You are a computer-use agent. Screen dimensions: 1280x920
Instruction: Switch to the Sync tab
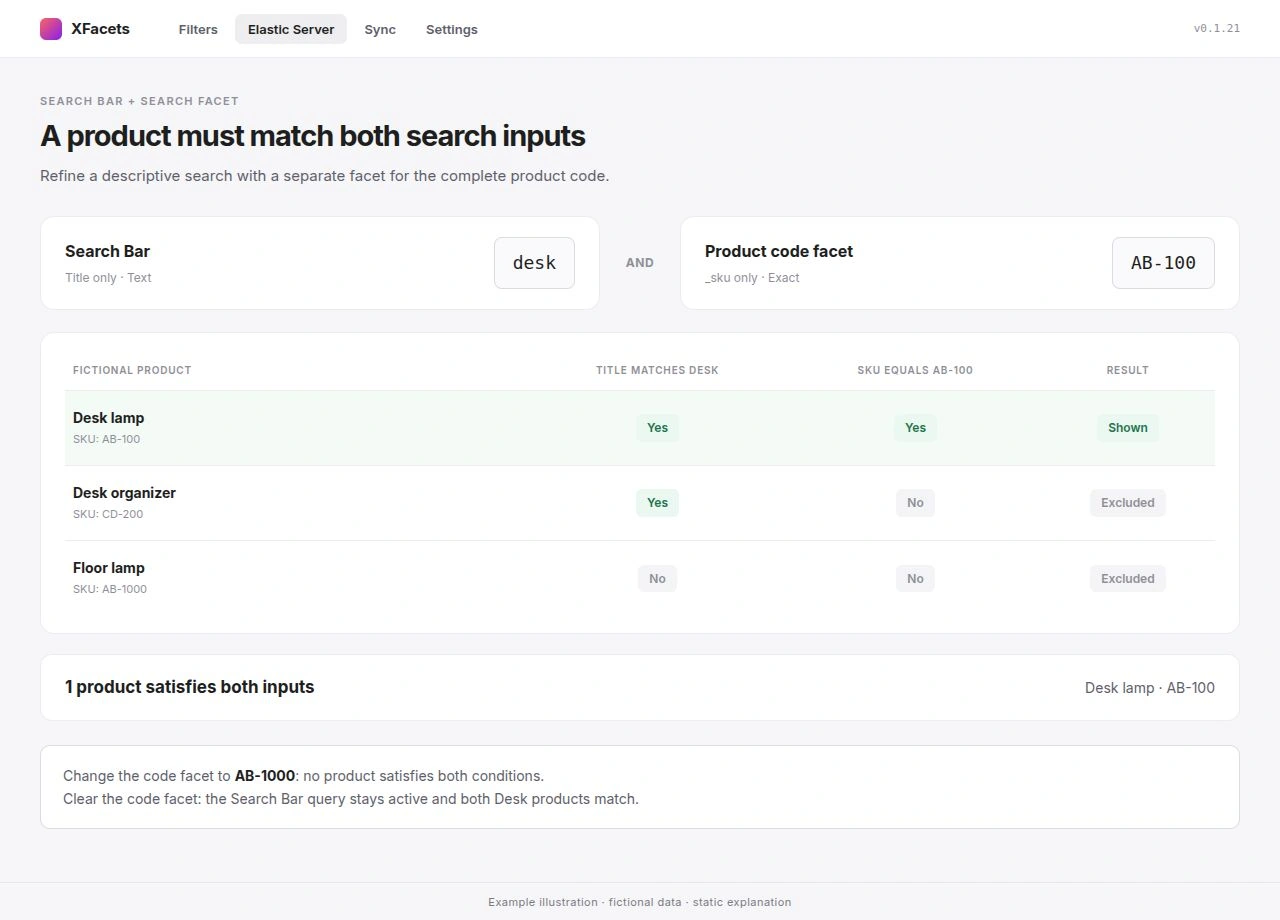coord(380,29)
